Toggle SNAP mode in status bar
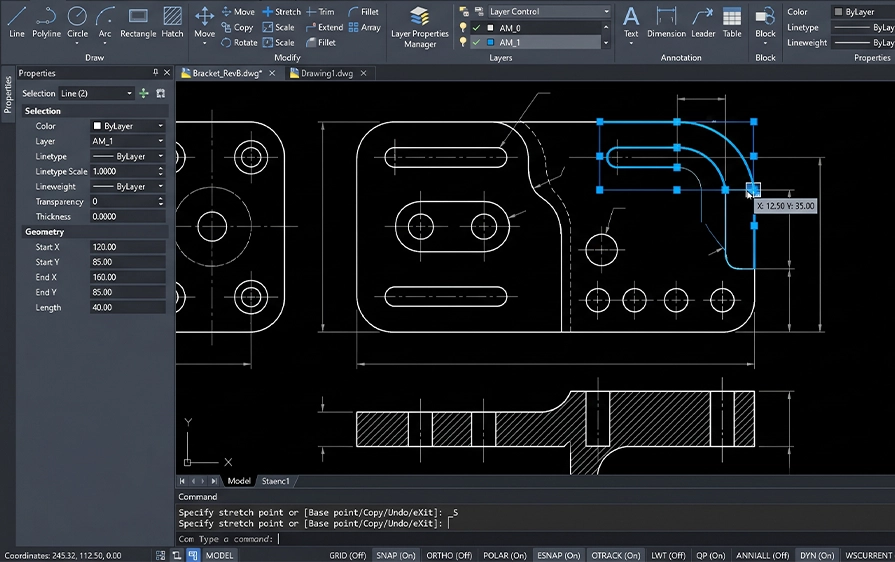 396,555
